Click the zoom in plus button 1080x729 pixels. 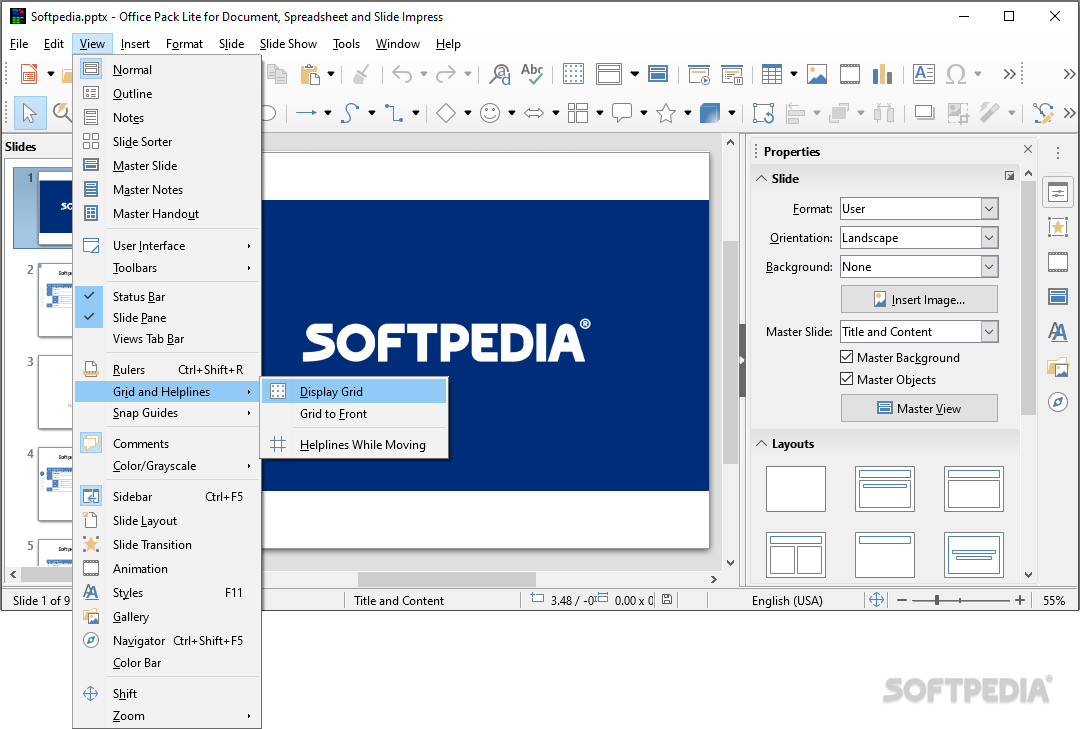[1019, 600]
